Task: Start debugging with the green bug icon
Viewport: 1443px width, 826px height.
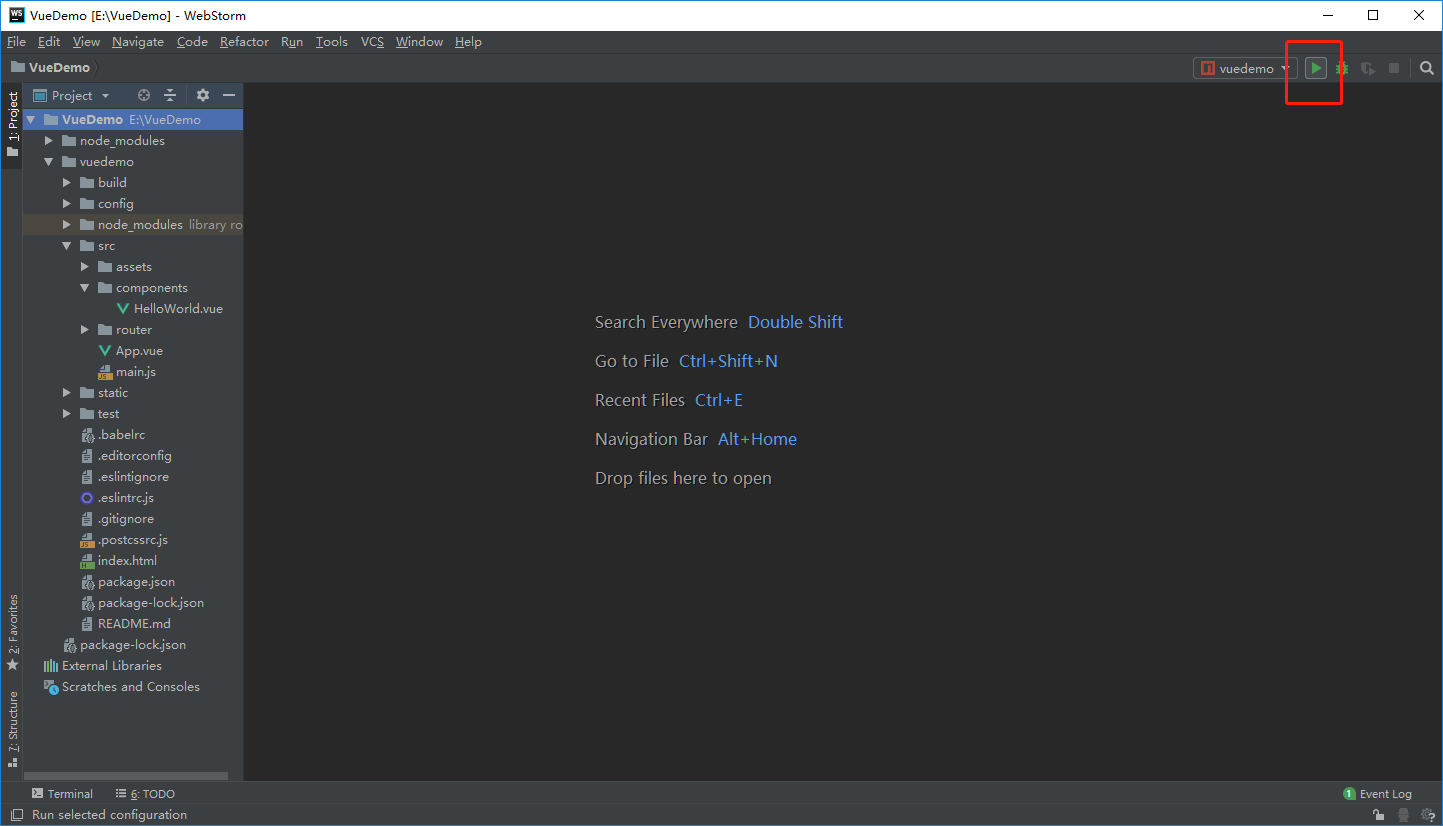Action: click(1342, 68)
